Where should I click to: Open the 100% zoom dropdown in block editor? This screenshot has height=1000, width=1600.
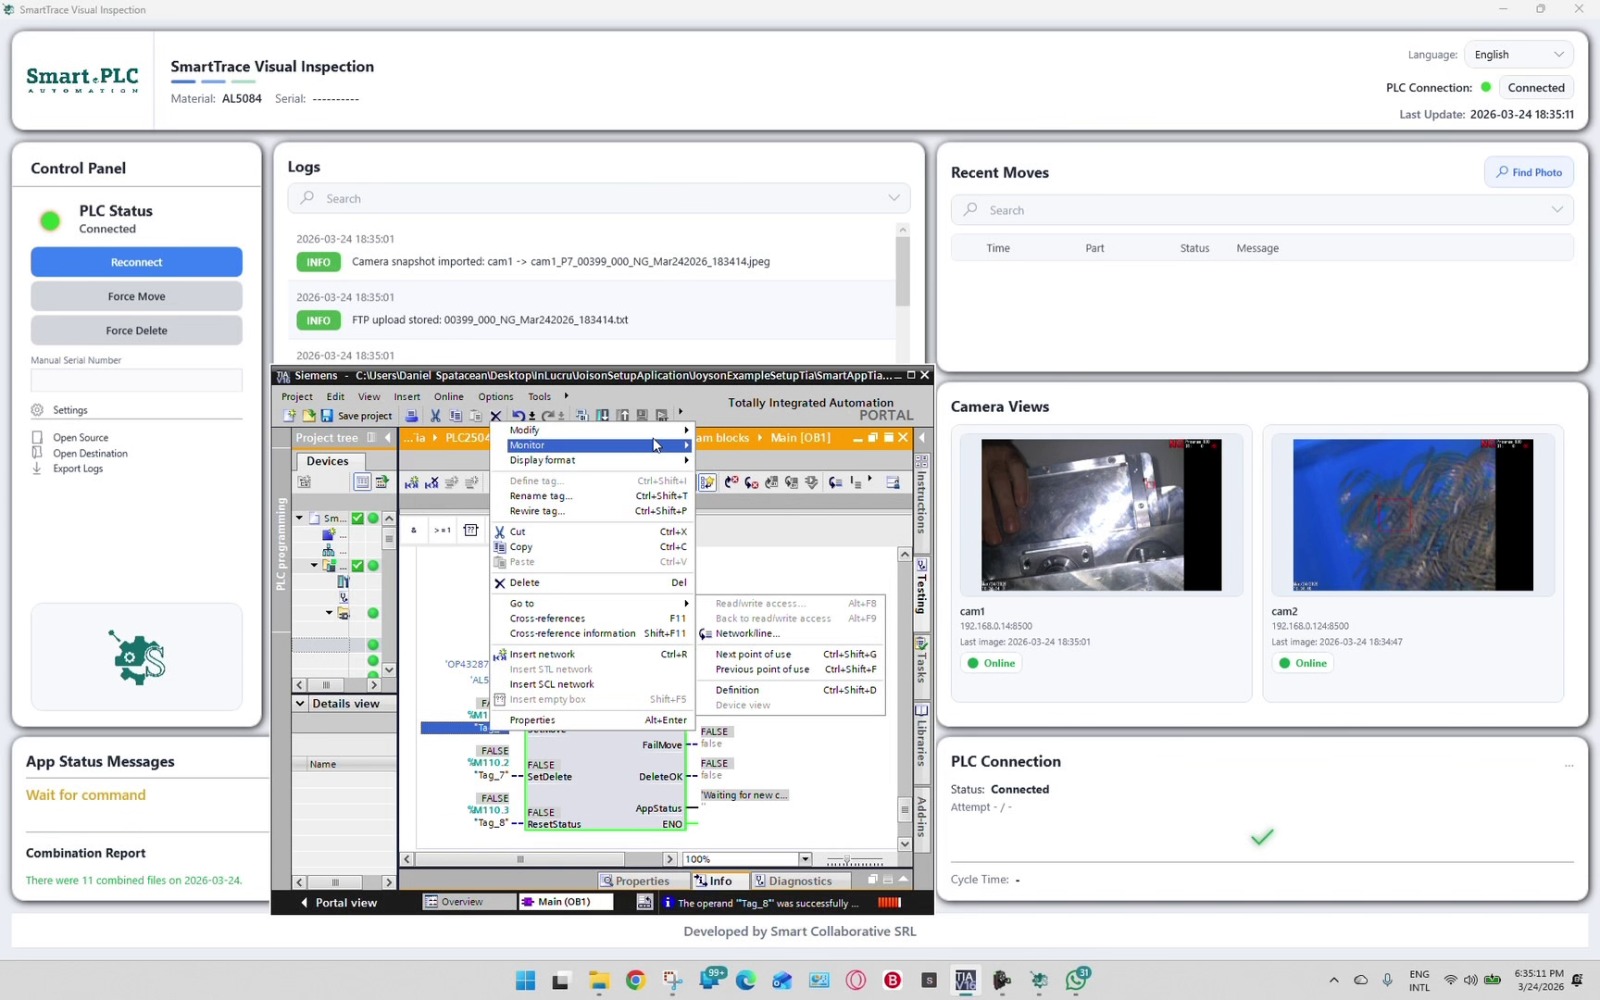coord(805,859)
